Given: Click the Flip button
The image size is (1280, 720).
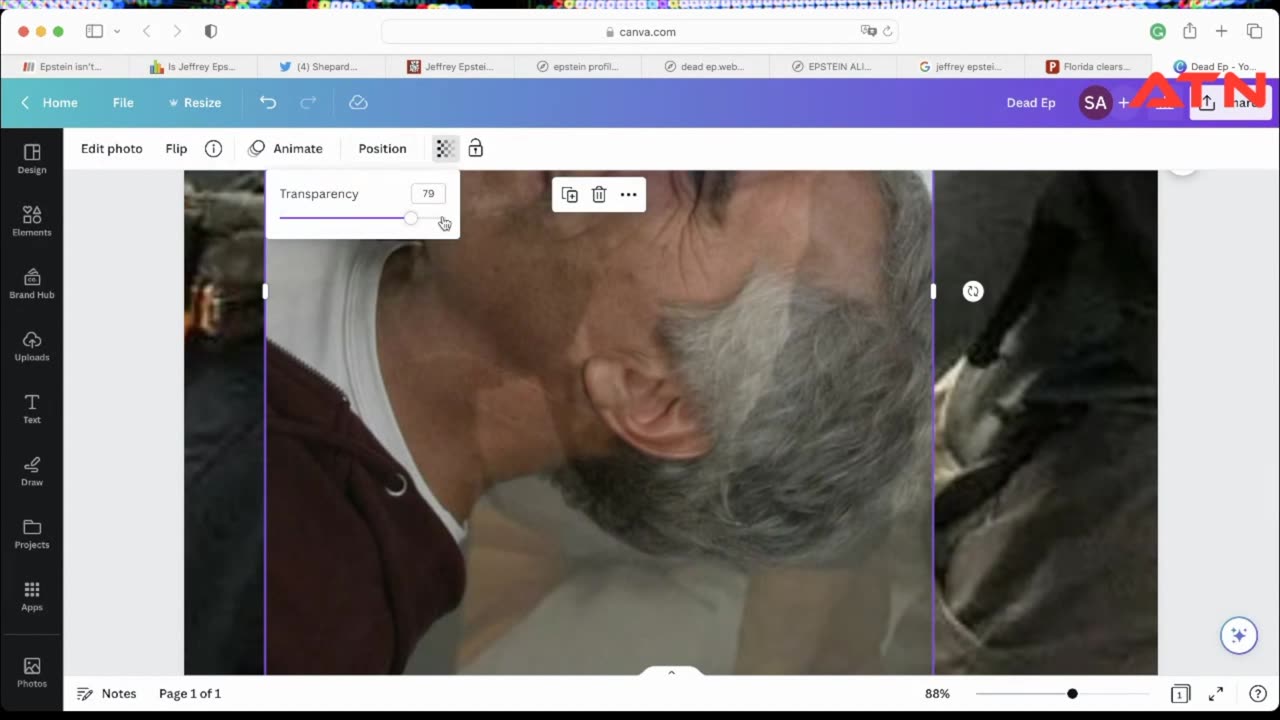Looking at the screenshot, I should pyautogui.click(x=176, y=148).
